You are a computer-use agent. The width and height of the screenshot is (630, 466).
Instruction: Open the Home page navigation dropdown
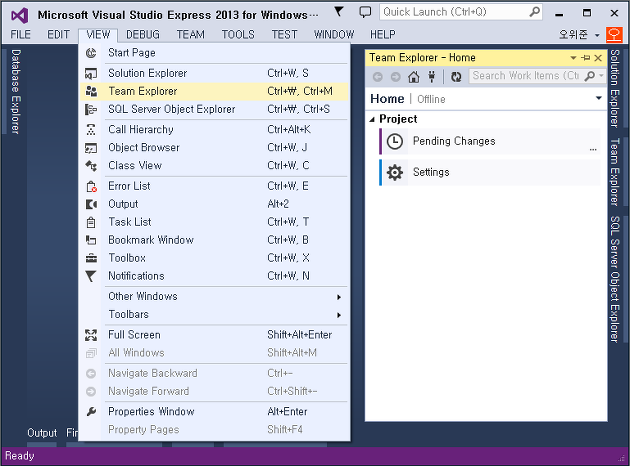coord(599,98)
